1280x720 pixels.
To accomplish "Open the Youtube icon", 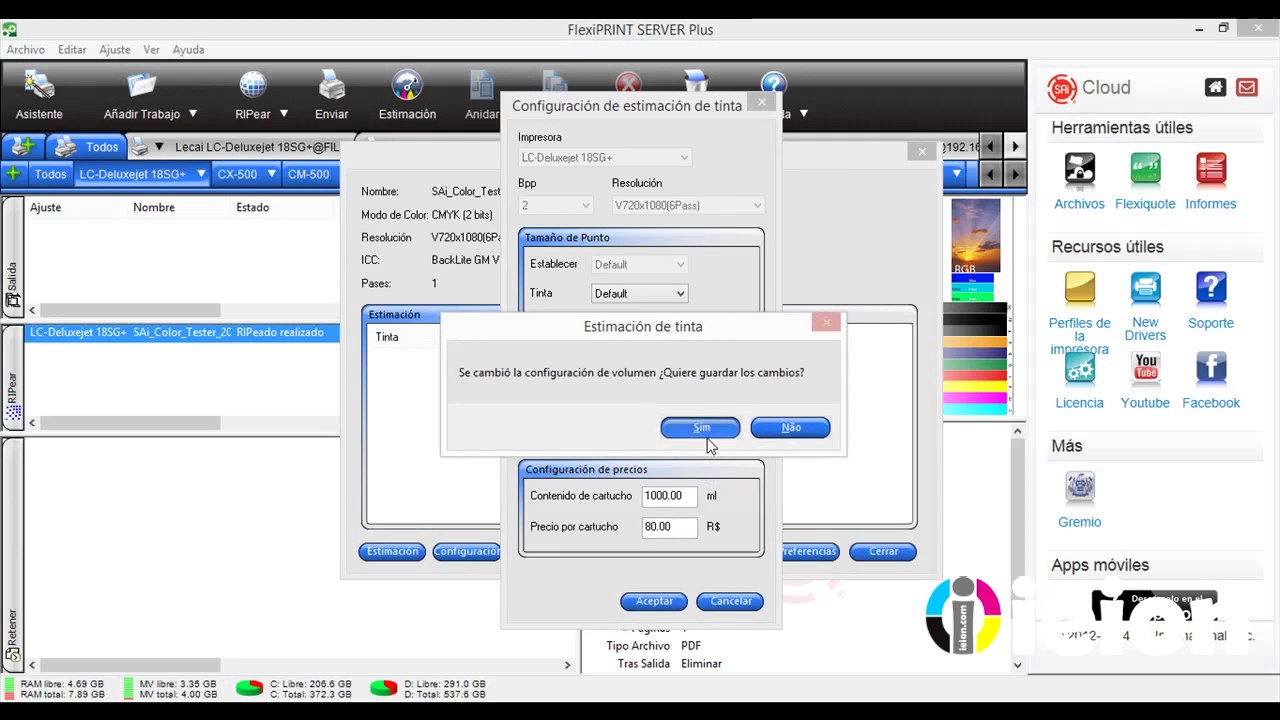I will point(1145,368).
